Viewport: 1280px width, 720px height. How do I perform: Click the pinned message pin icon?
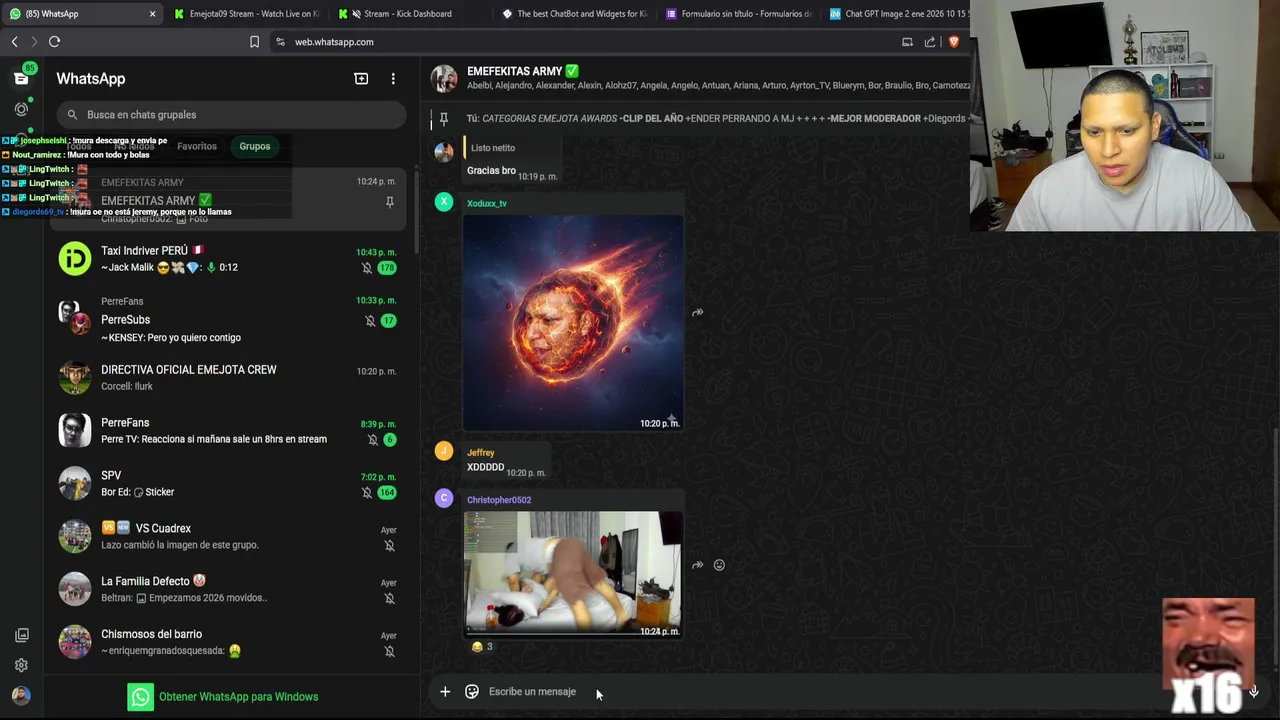coord(444,118)
